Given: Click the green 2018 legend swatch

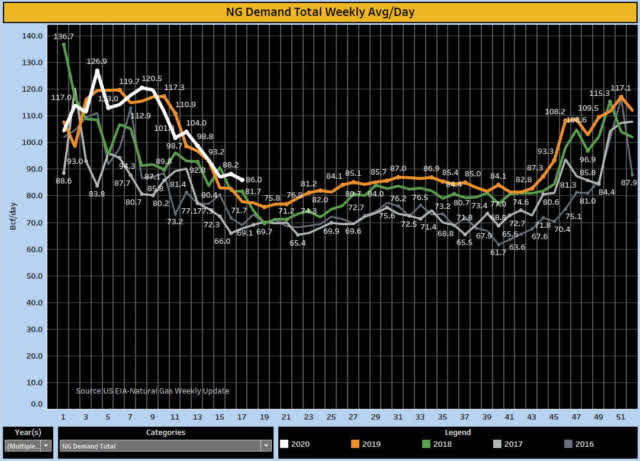Looking at the screenshot, I should pyautogui.click(x=426, y=444).
